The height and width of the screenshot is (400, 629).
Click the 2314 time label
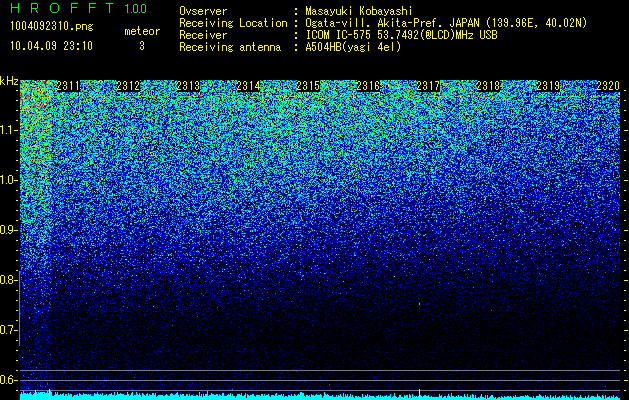(248, 86)
